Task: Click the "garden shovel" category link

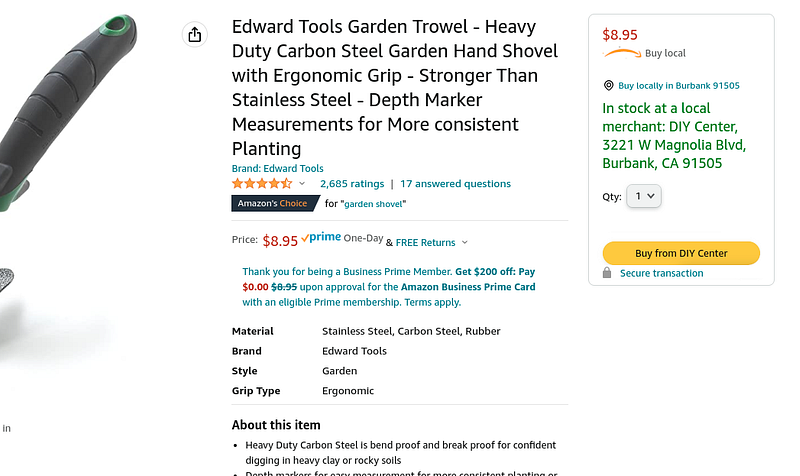Action: (x=374, y=204)
